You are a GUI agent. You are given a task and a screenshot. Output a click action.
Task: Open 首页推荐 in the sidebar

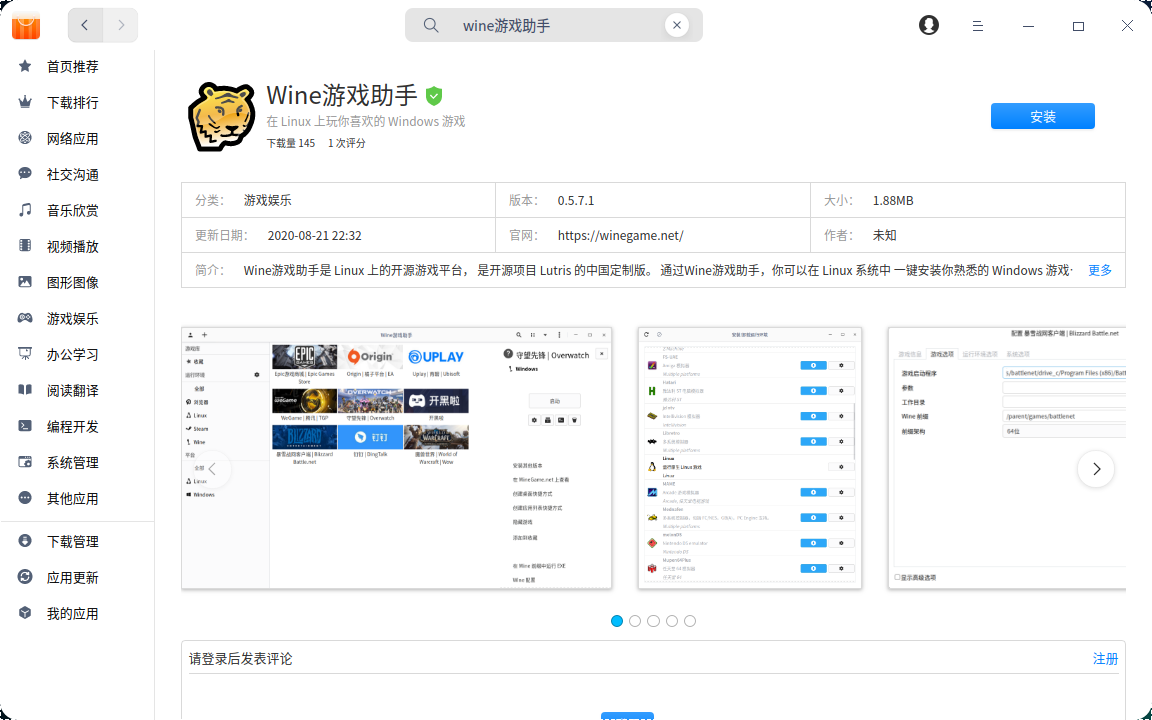click(x=72, y=67)
